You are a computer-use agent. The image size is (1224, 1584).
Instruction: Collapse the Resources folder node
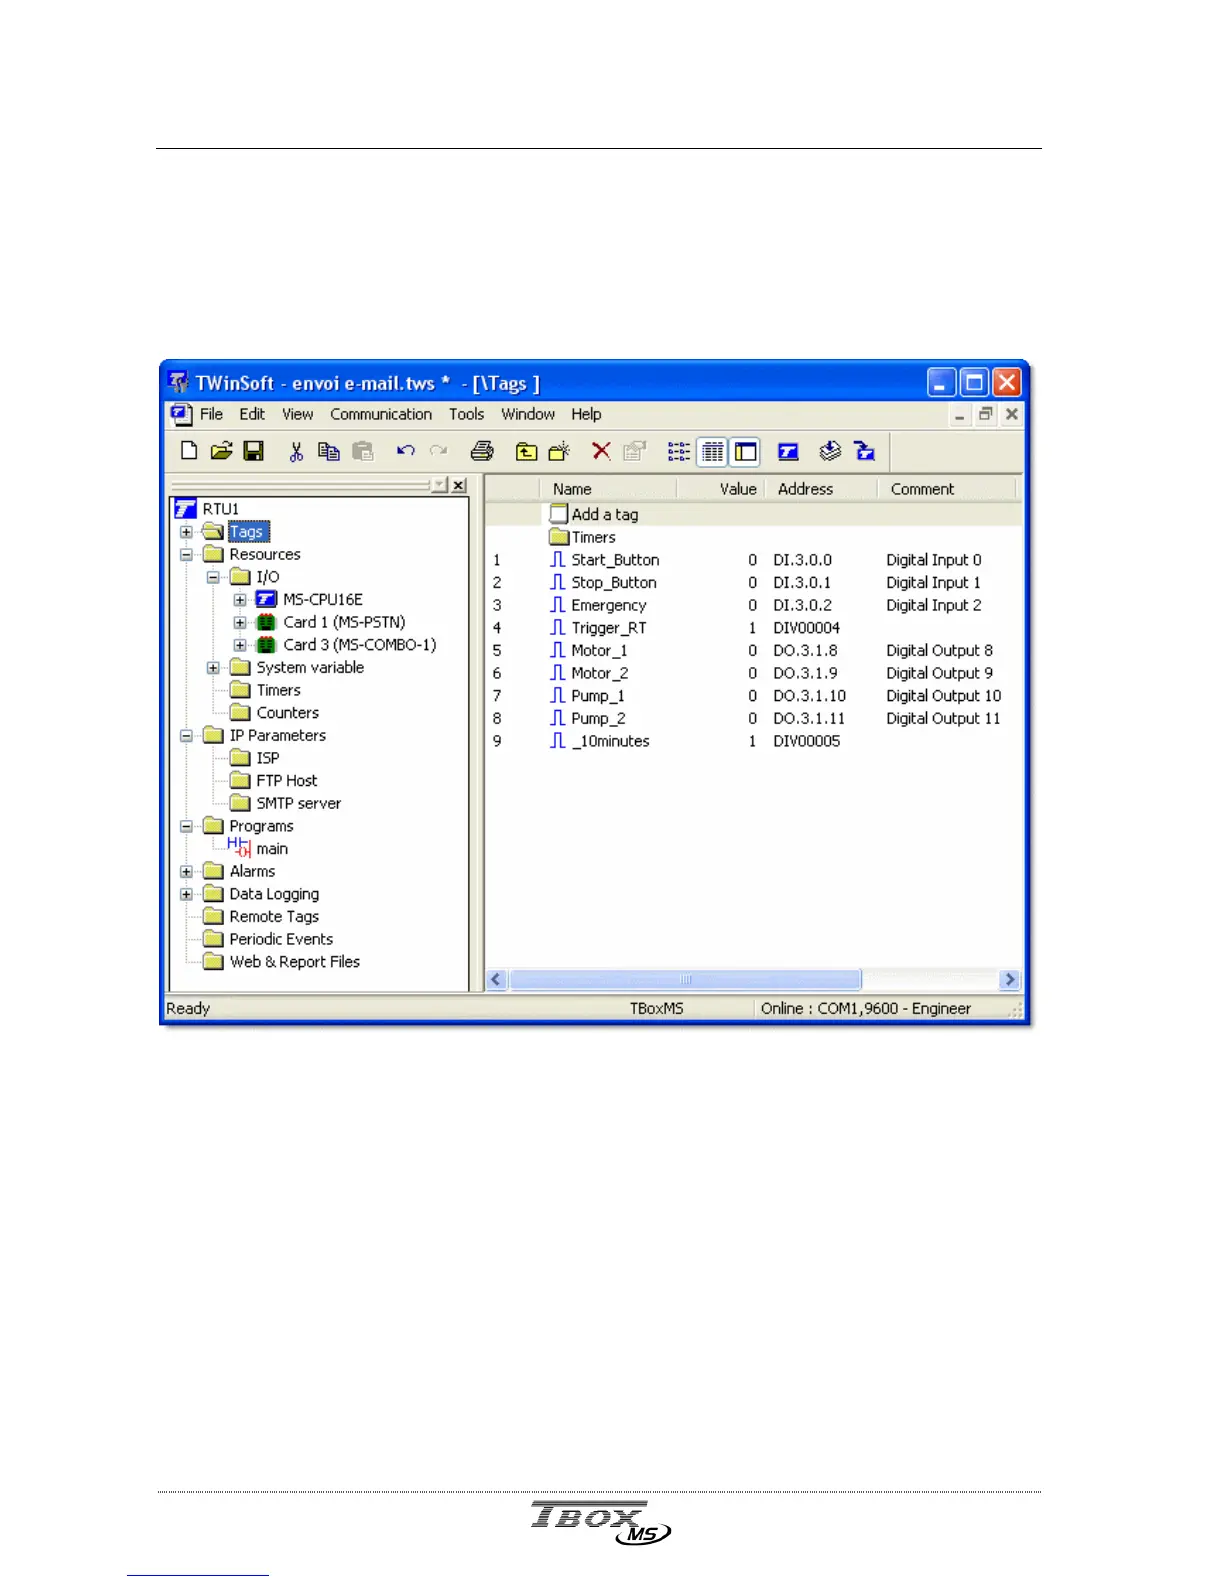(186, 554)
